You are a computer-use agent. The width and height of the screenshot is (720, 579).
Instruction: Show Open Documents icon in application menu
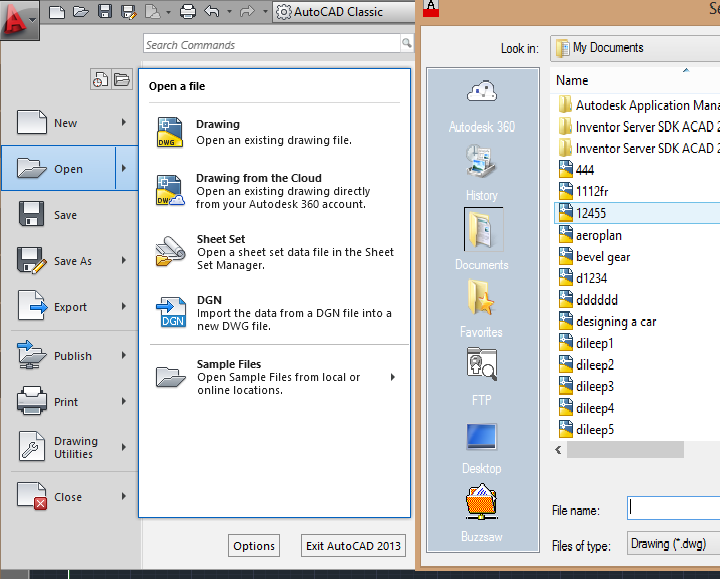122,79
